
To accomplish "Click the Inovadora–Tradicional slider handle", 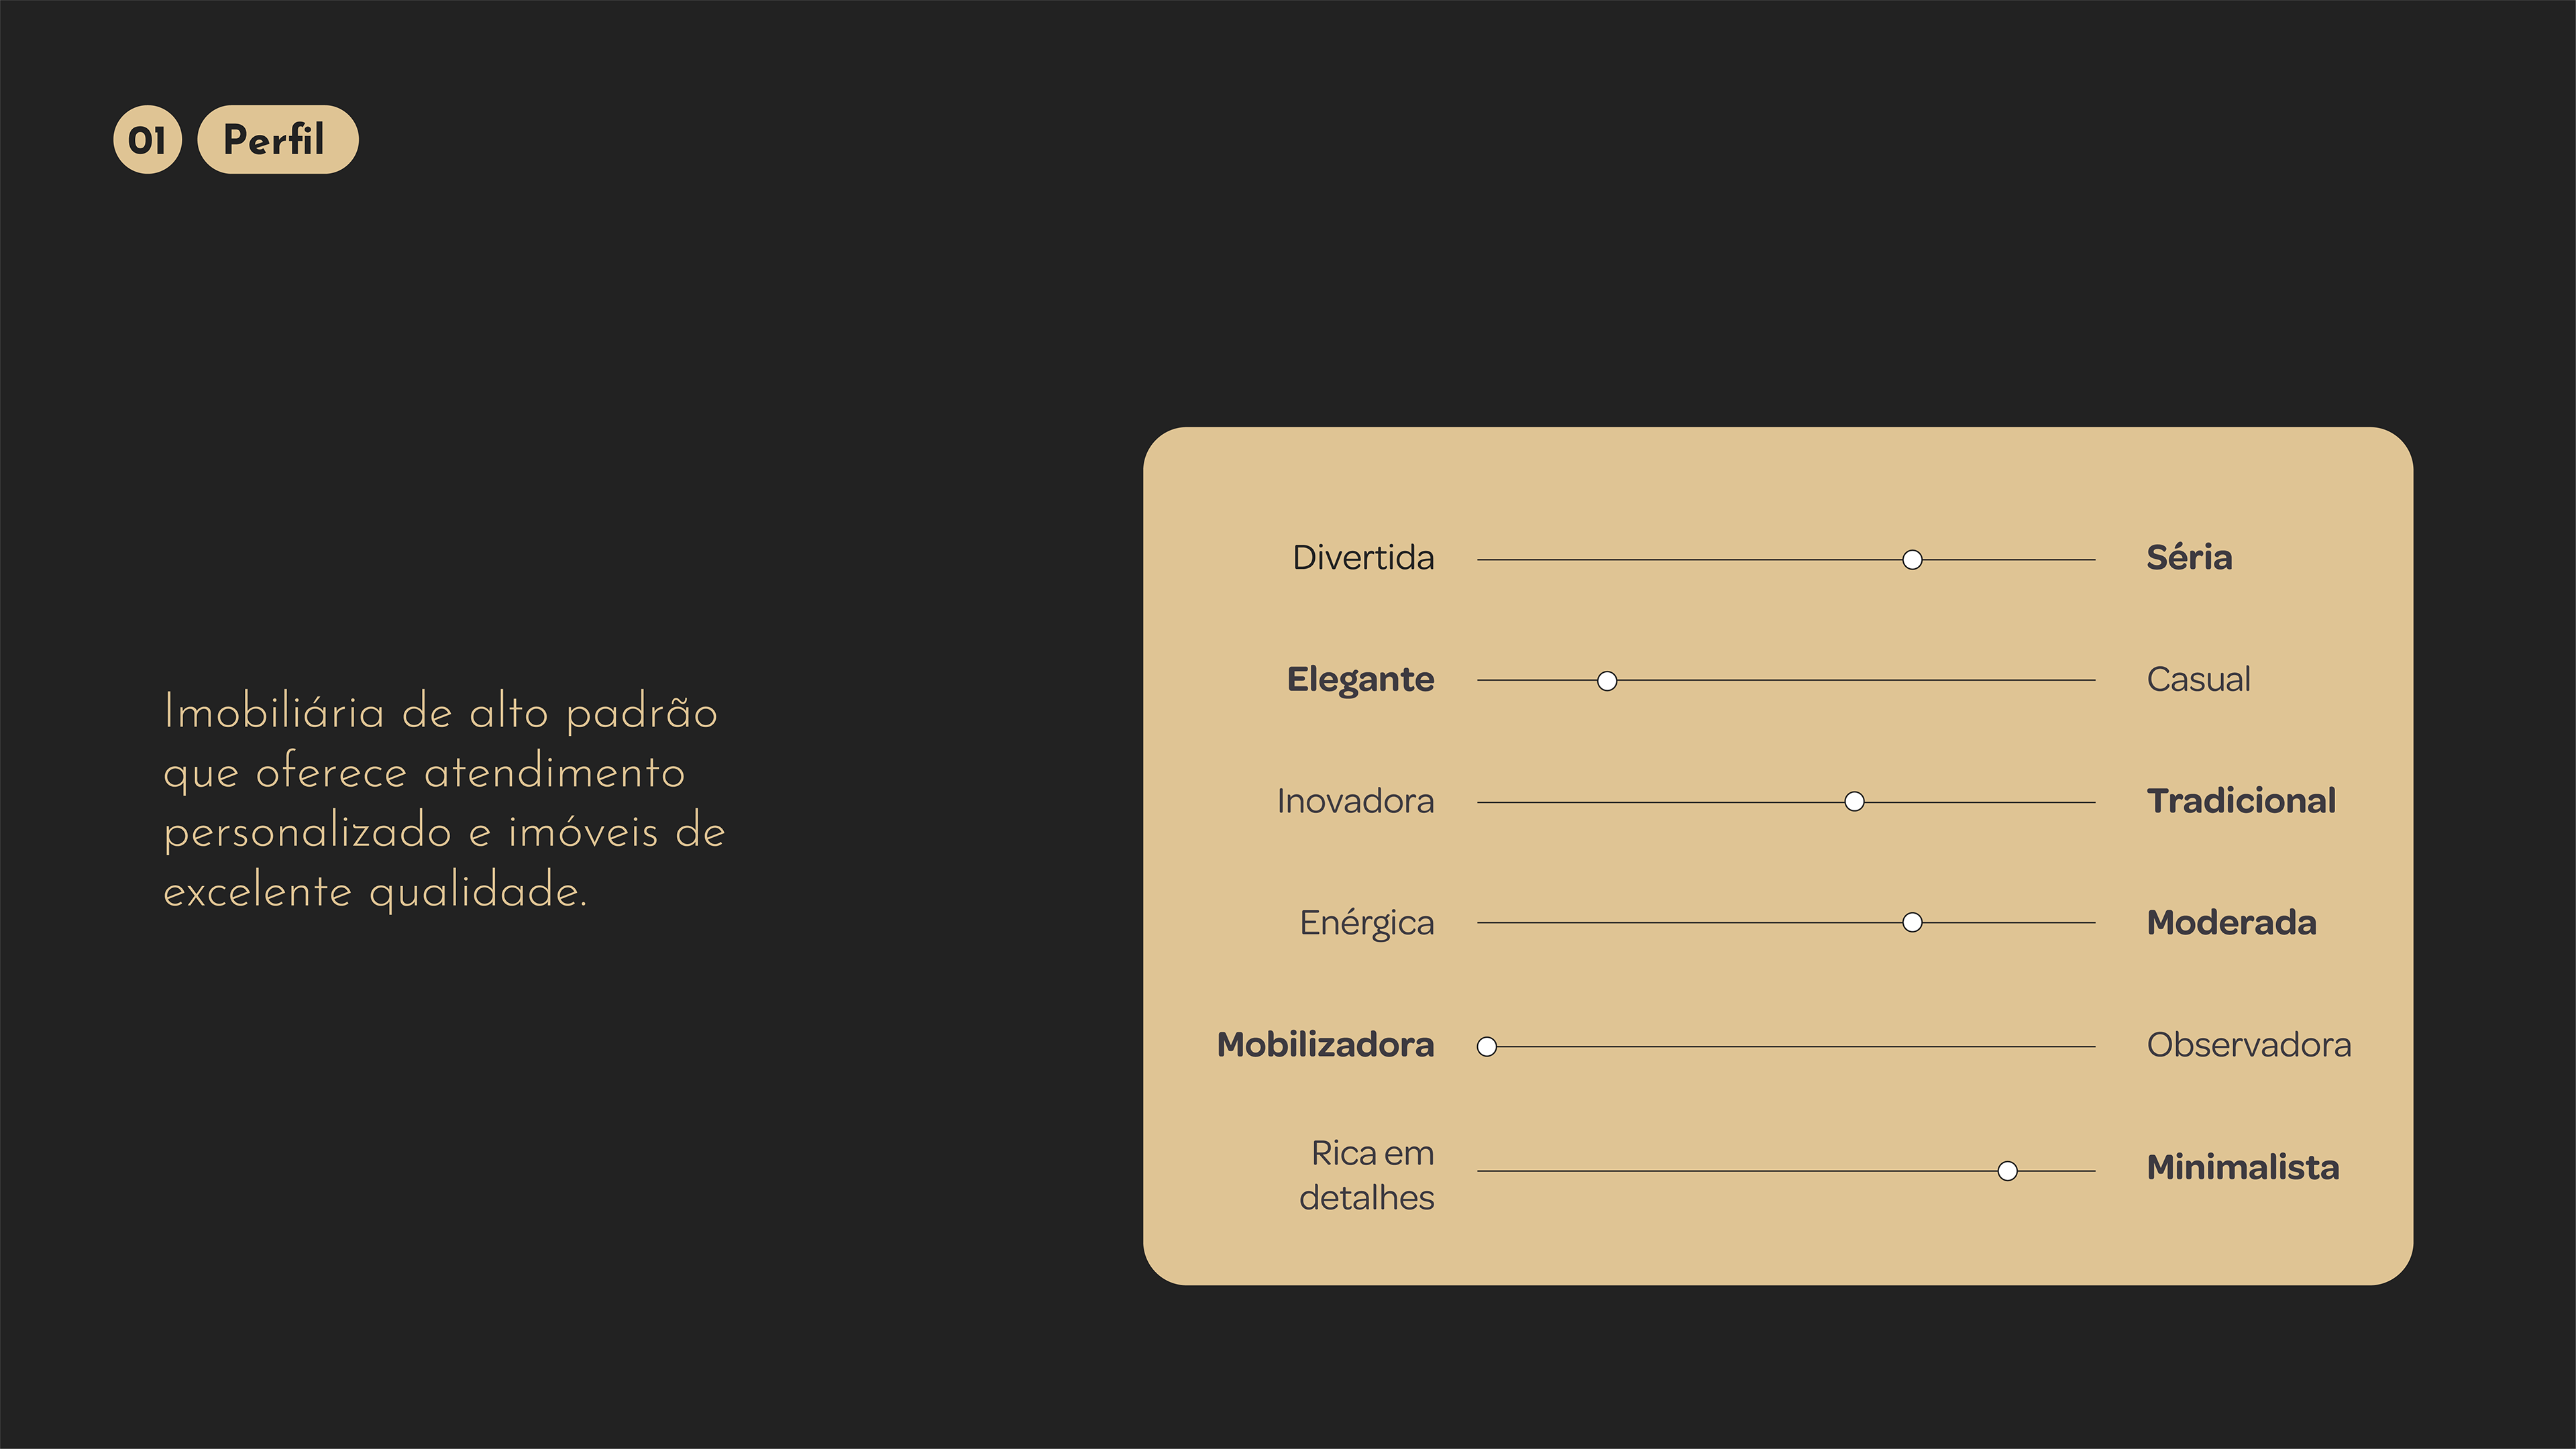I will coord(1854,802).
